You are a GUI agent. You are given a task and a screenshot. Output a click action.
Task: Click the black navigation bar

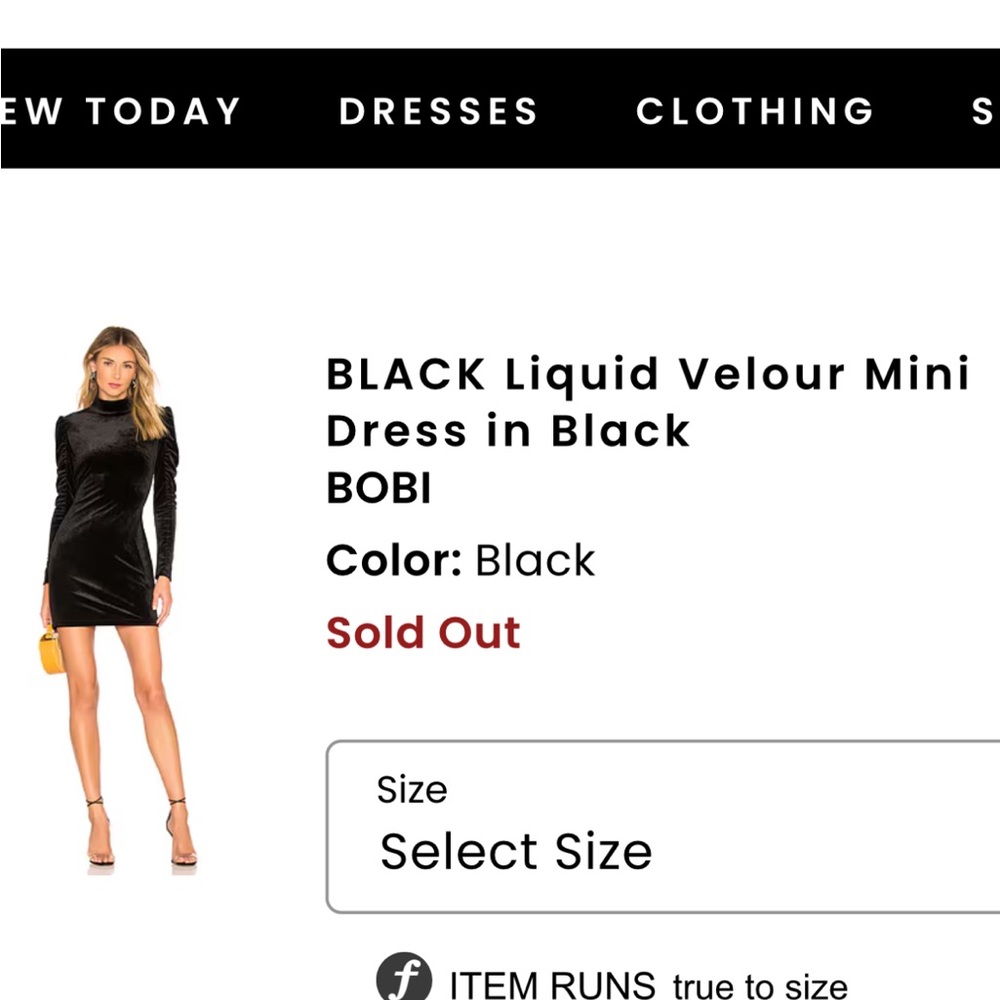(x=500, y=111)
